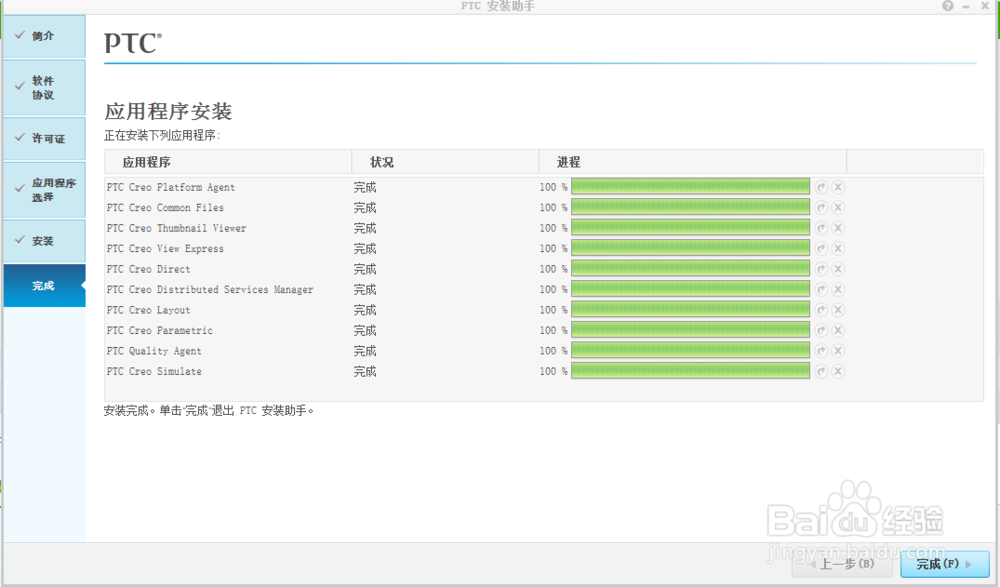The image size is (1000, 587).
Task: Go to the 简介 step
Action: (x=44, y=36)
